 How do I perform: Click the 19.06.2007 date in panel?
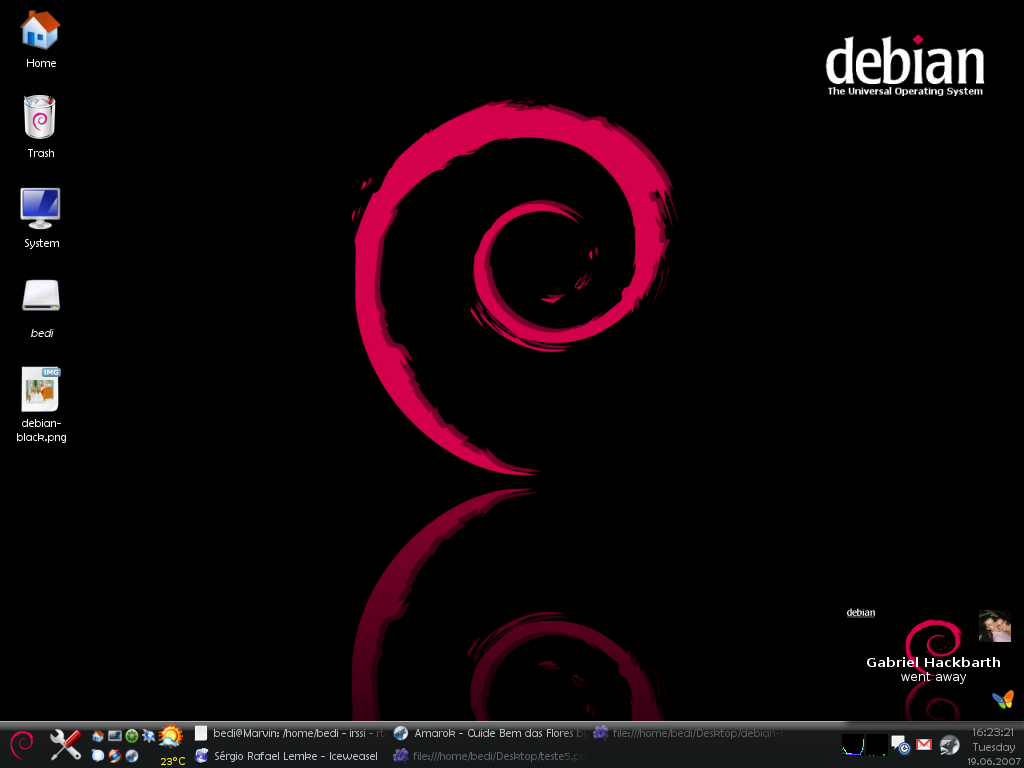(995, 761)
